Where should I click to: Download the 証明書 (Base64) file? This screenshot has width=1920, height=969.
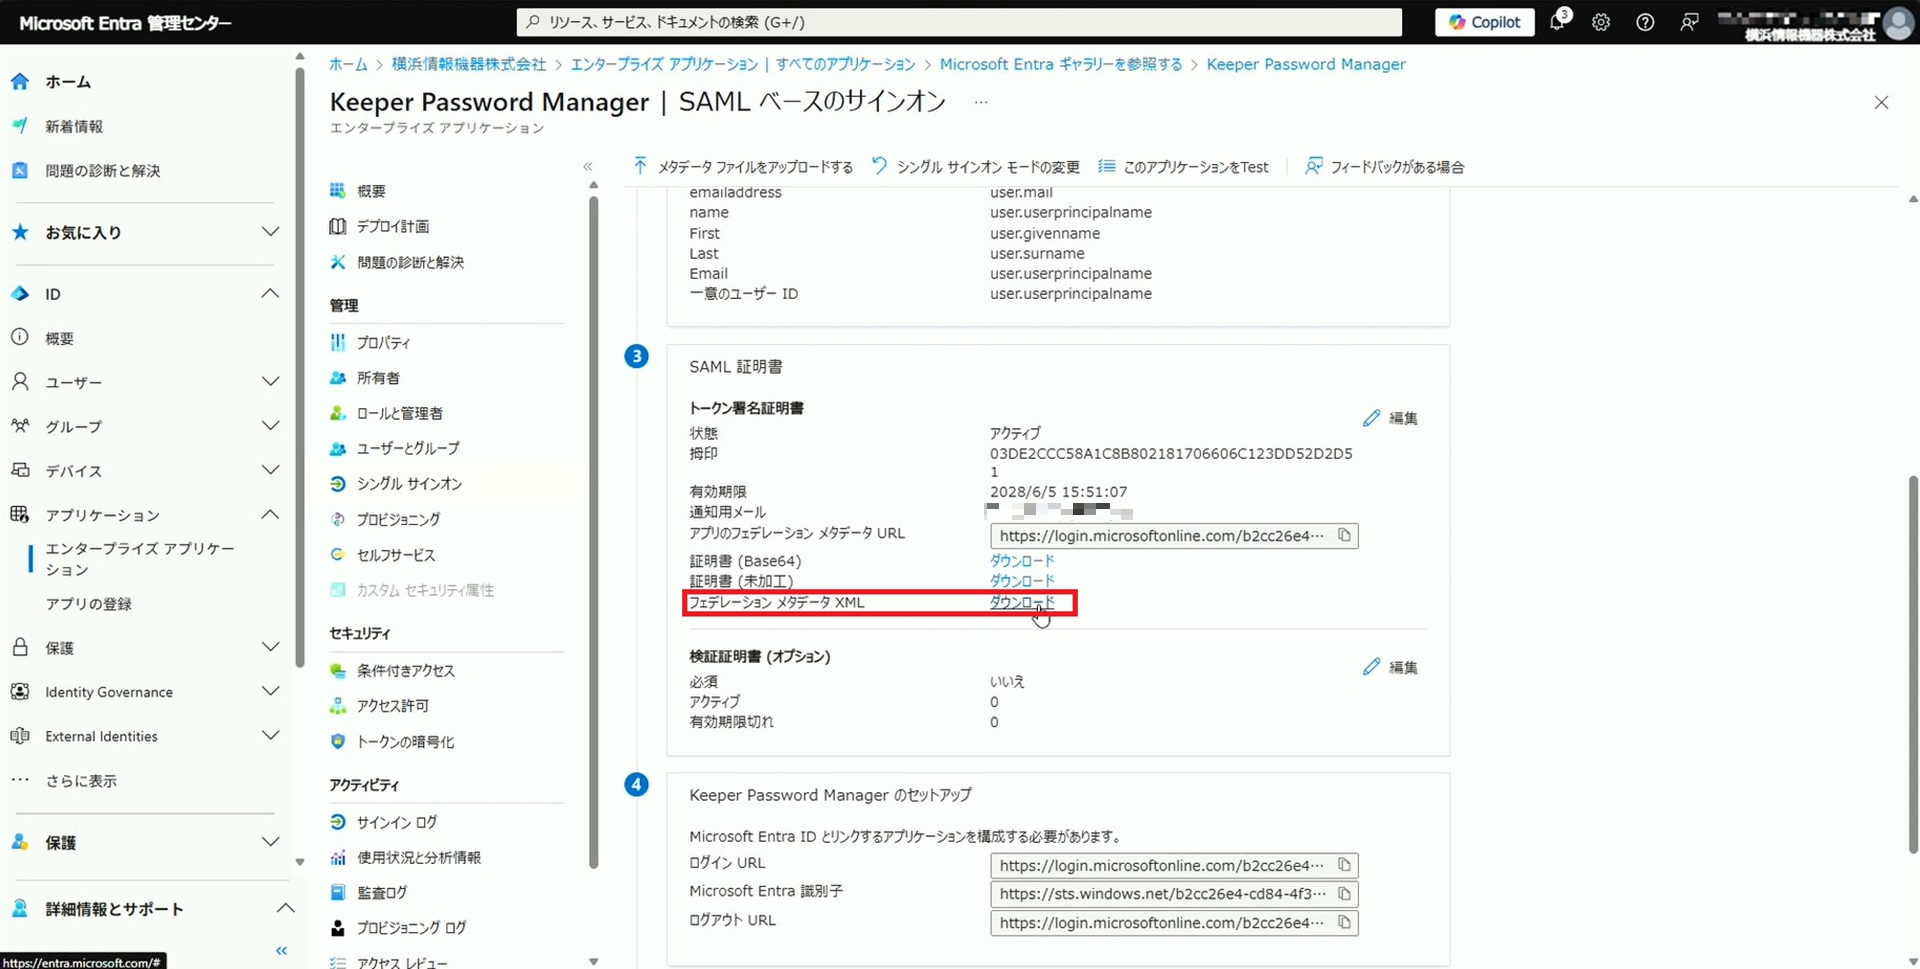pos(1021,561)
